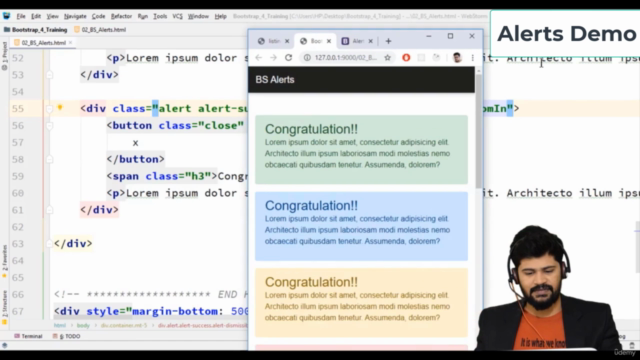This screenshot has height=360, width=640.
Task: Open the Tools menu
Action: (160, 16)
